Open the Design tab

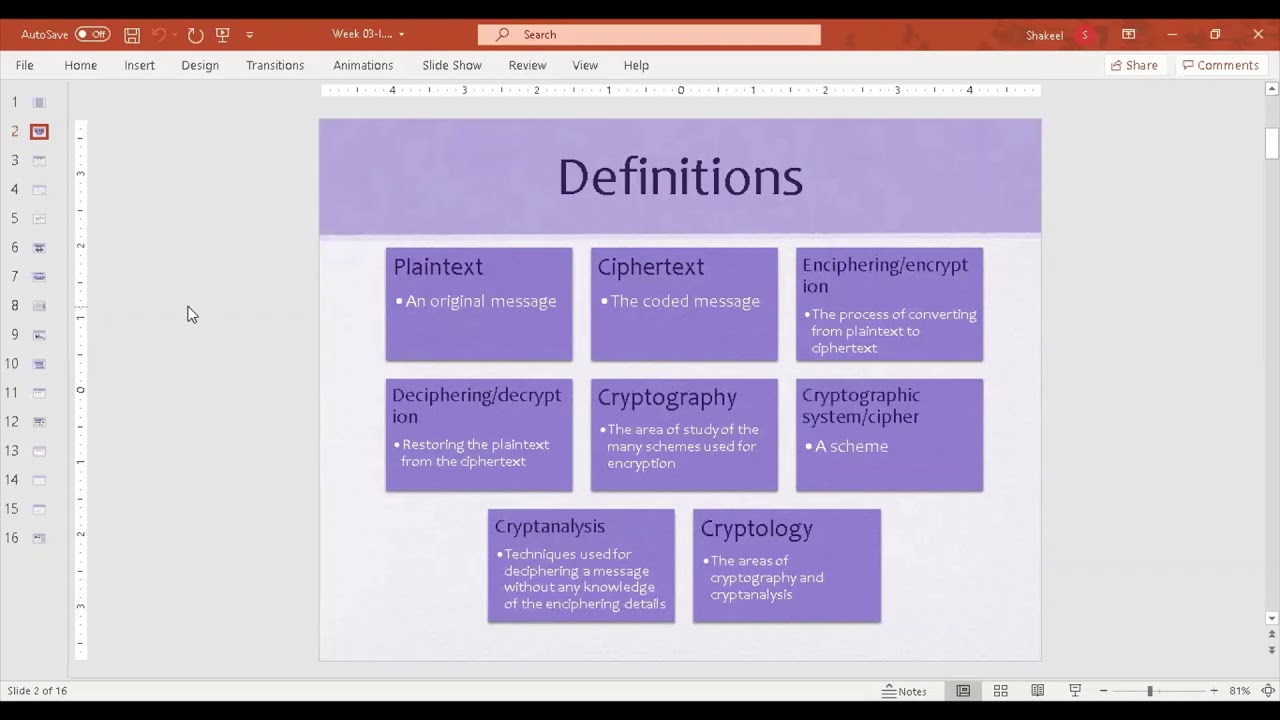tap(200, 65)
